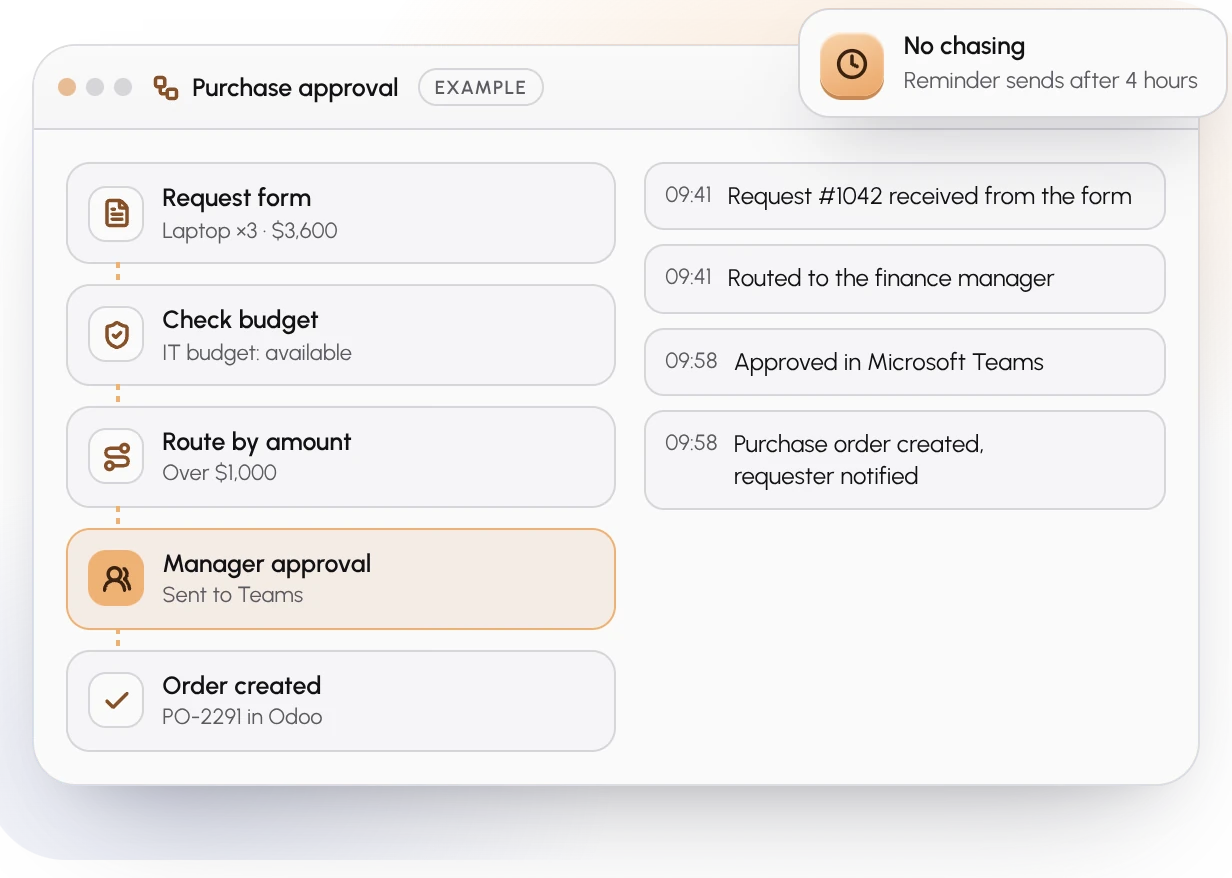Click the "Sent to Teams" text
Viewport: 1232px width, 878px height.
pos(233,595)
